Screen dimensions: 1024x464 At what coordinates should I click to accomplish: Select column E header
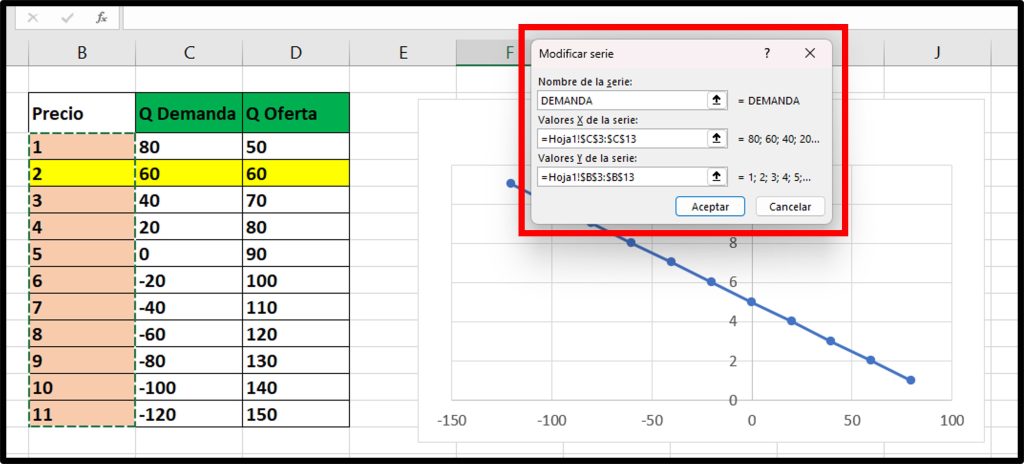click(402, 53)
